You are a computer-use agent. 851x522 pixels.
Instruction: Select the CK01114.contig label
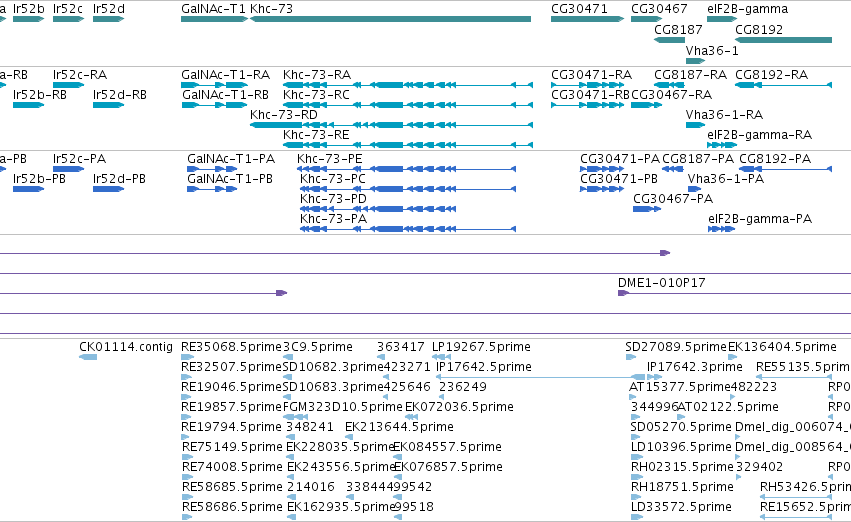pyautogui.click(x=126, y=347)
